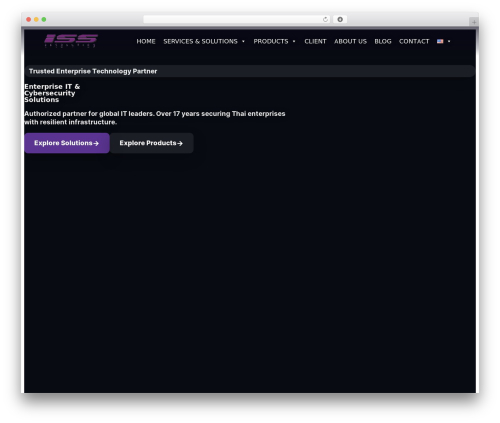The image size is (500, 423).
Task: Open the PRODUCTS menu item
Action: click(x=271, y=41)
